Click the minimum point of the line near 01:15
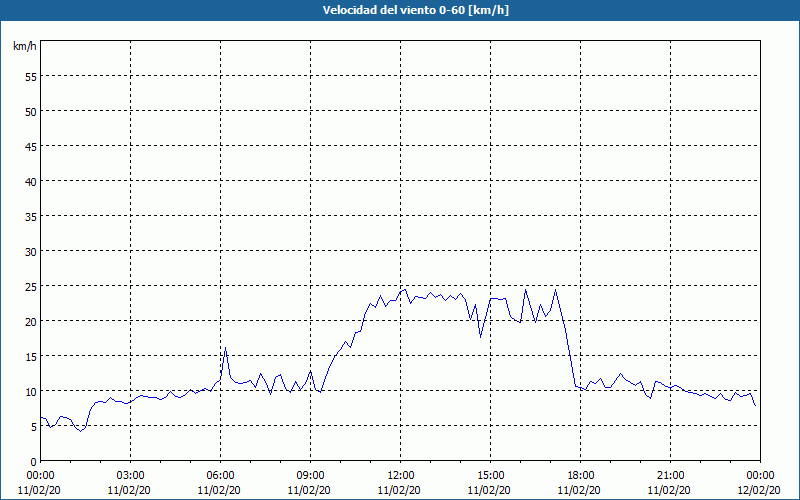 [80, 431]
